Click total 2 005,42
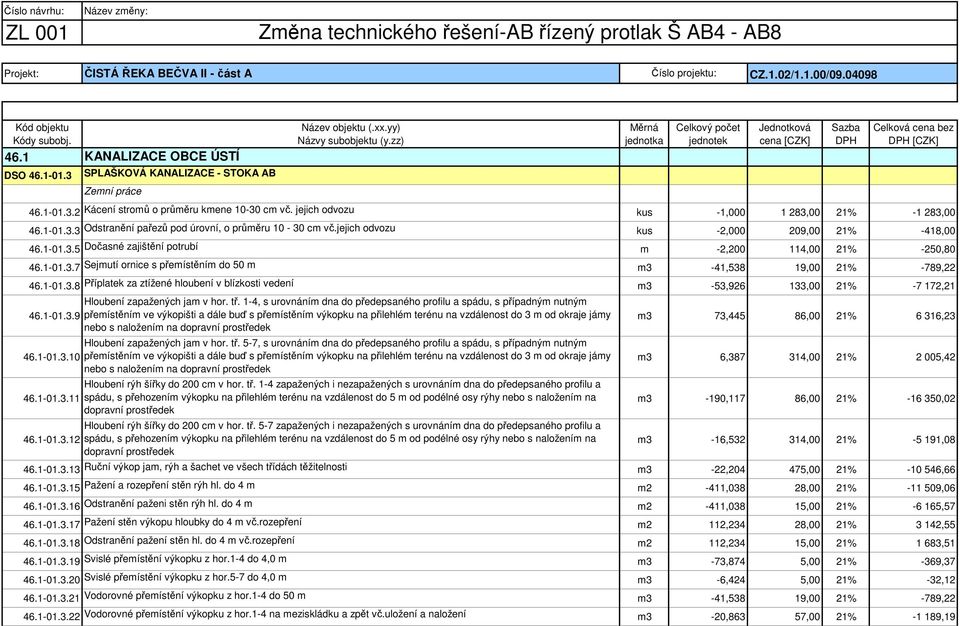This screenshot has height=626, width=960. (936, 357)
